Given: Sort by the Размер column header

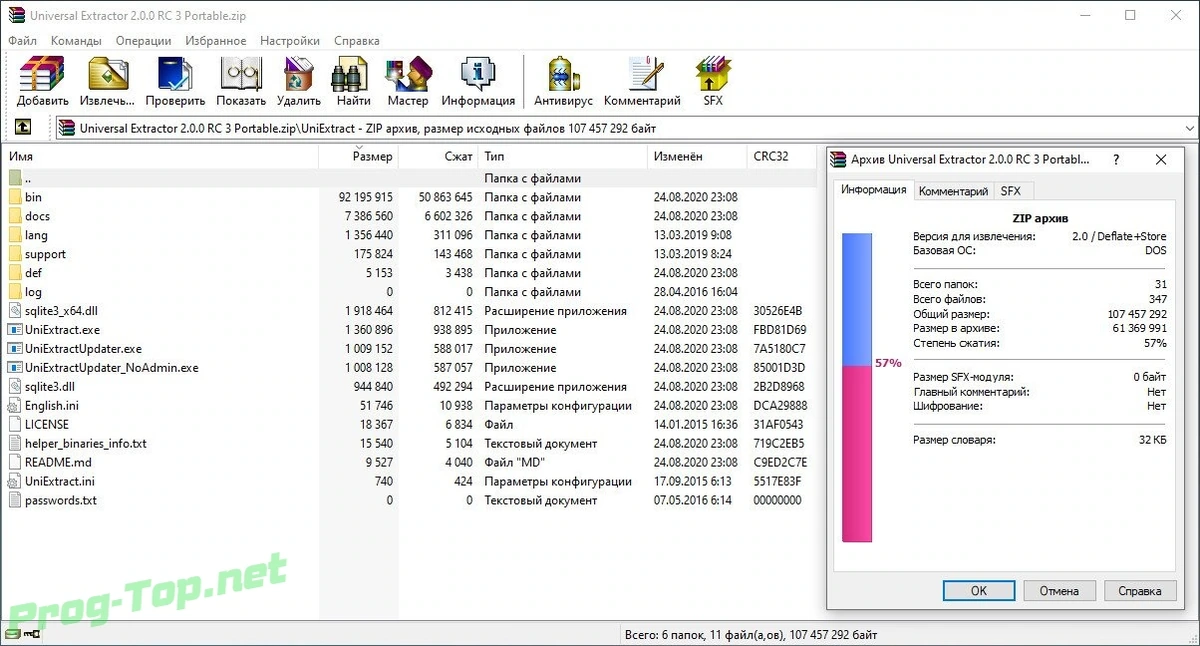Looking at the screenshot, I should pos(359,157).
